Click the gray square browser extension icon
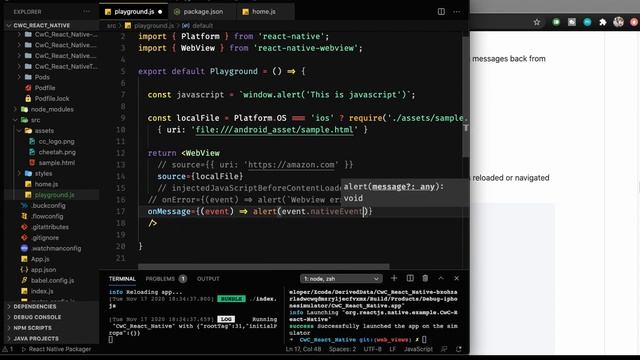The height and width of the screenshot is (360, 640). point(571,22)
